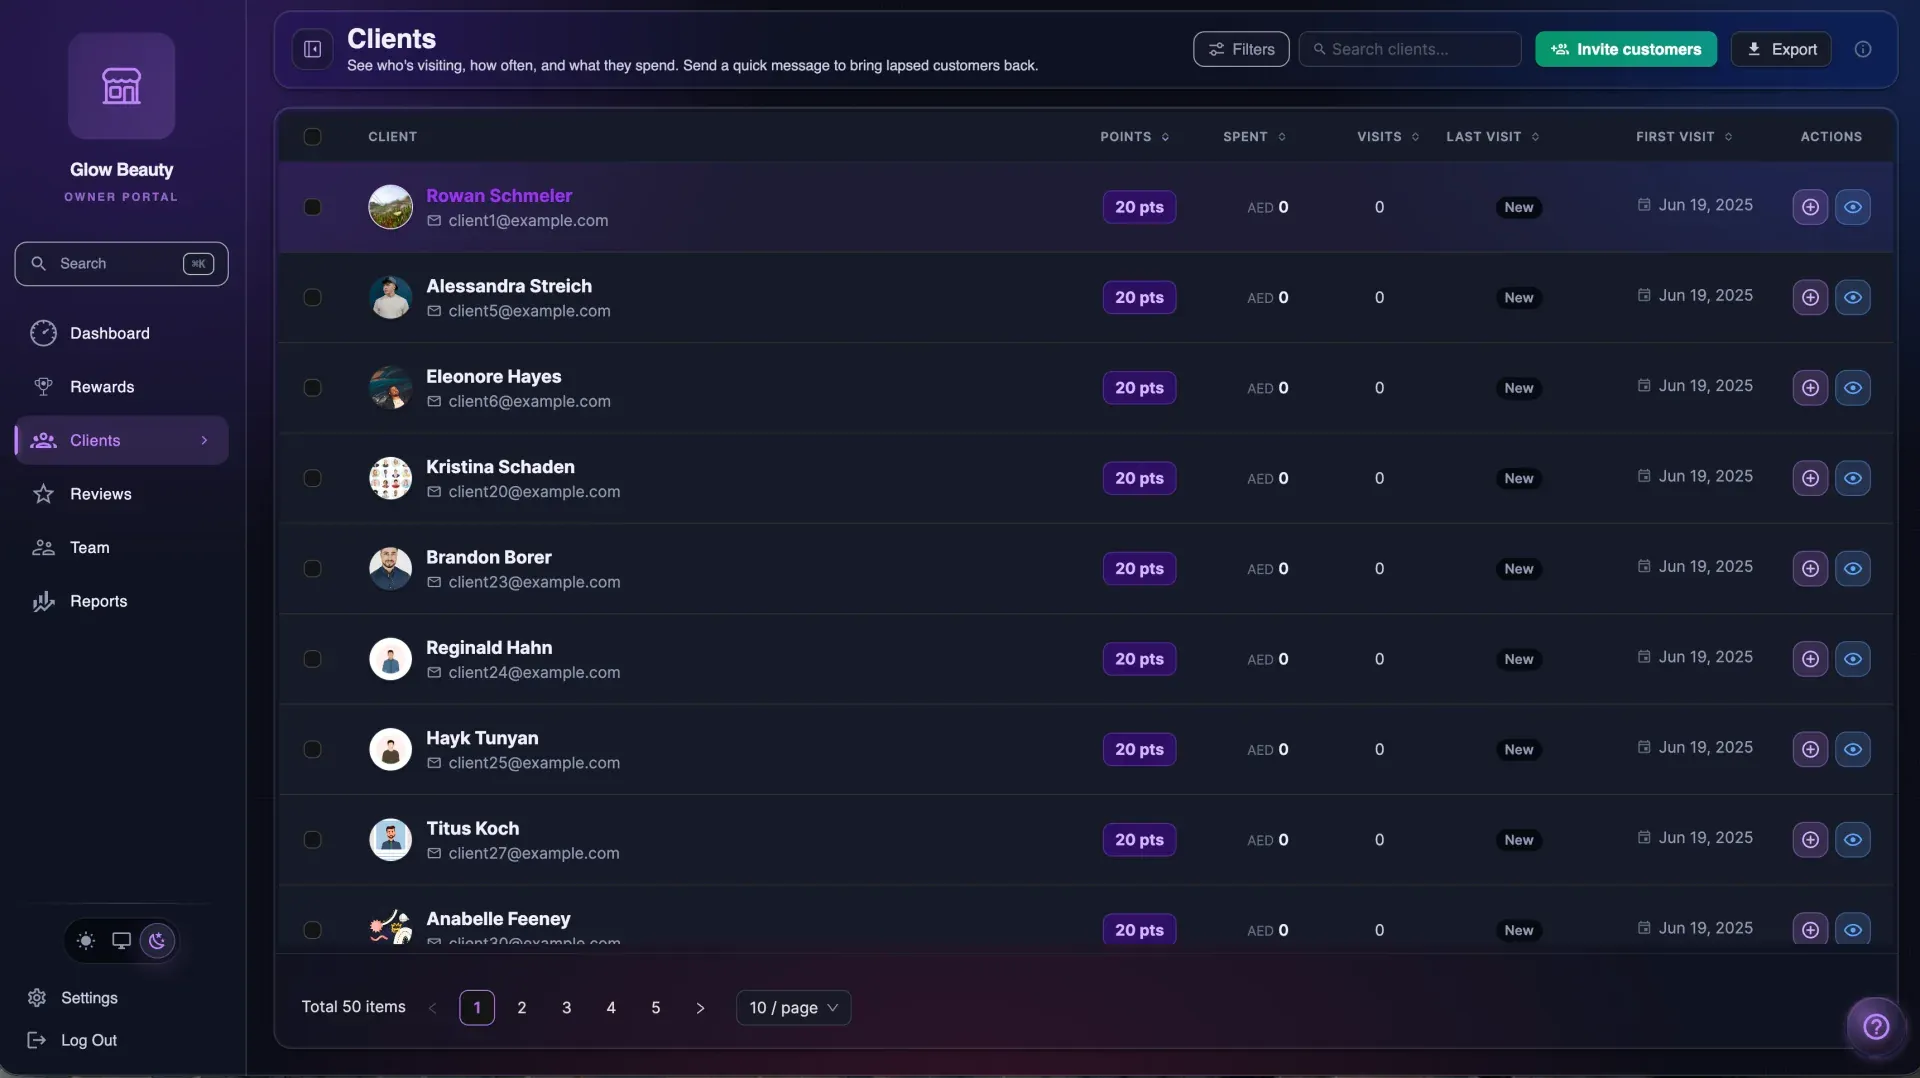
Task: View Rowan Schmeler details eye icon
Action: click(1852, 207)
